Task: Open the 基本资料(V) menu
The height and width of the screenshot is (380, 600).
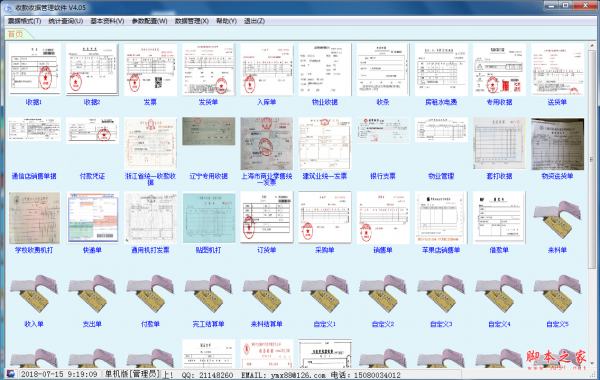Action: pyautogui.click(x=107, y=21)
